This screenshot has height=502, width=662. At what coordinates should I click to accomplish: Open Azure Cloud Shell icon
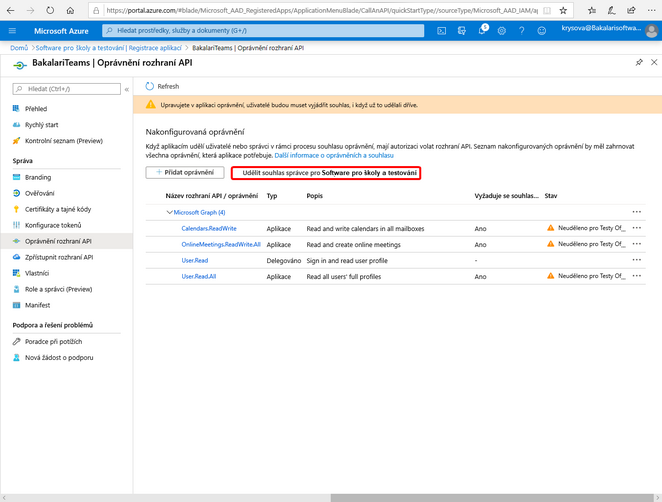tap(441, 31)
